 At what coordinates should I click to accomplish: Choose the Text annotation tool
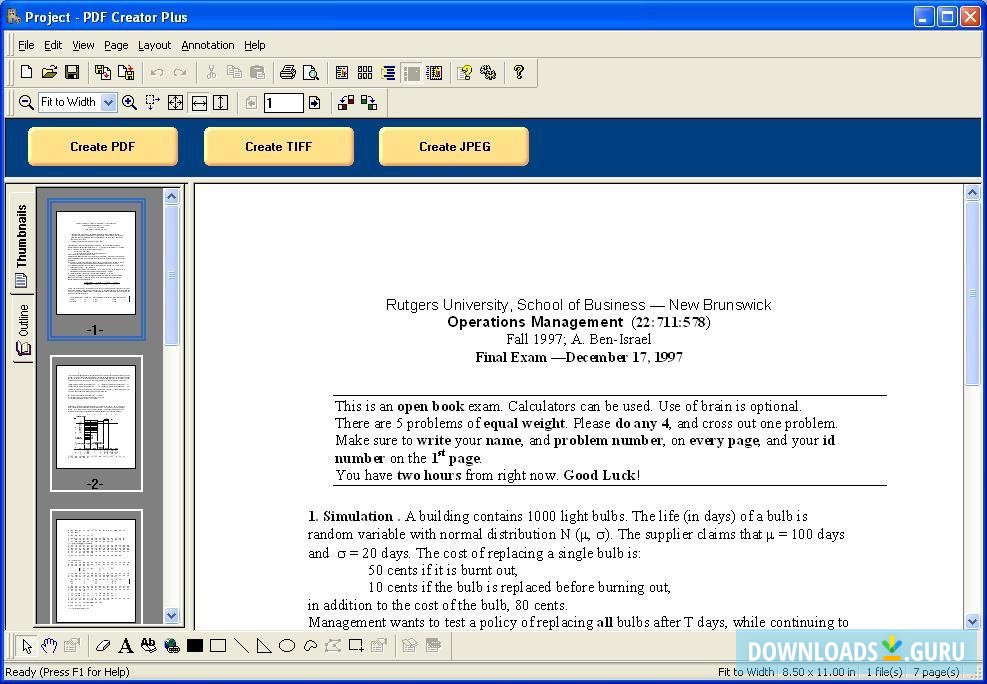125,645
